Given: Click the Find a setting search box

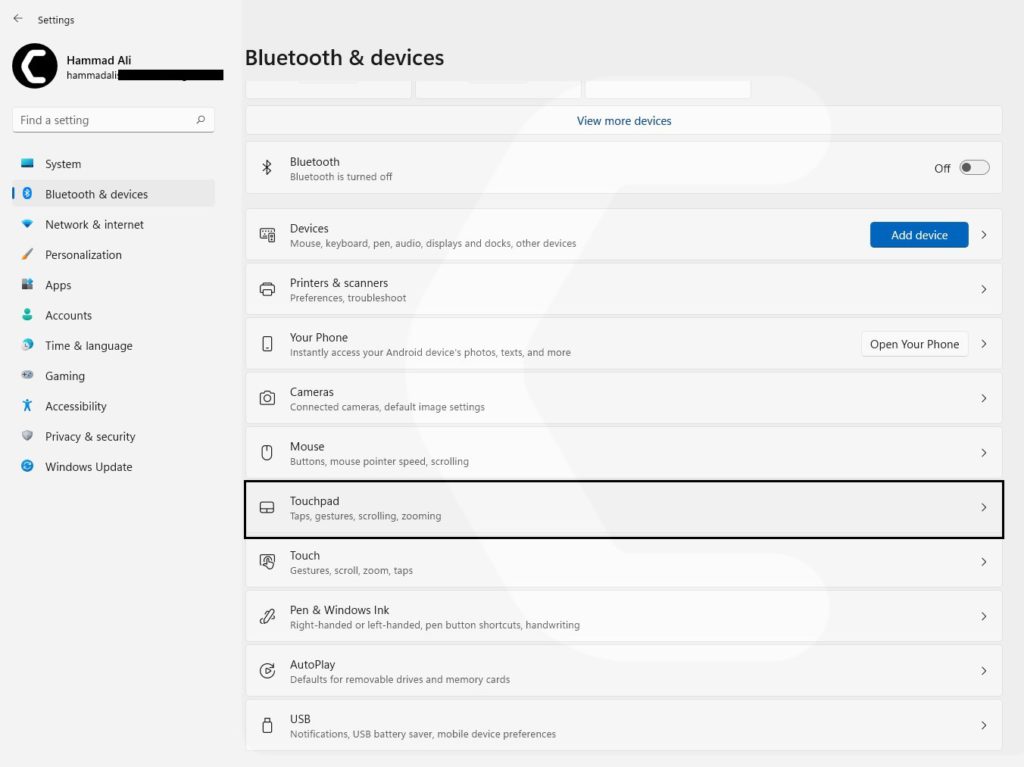Looking at the screenshot, I should pyautogui.click(x=113, y=119).
